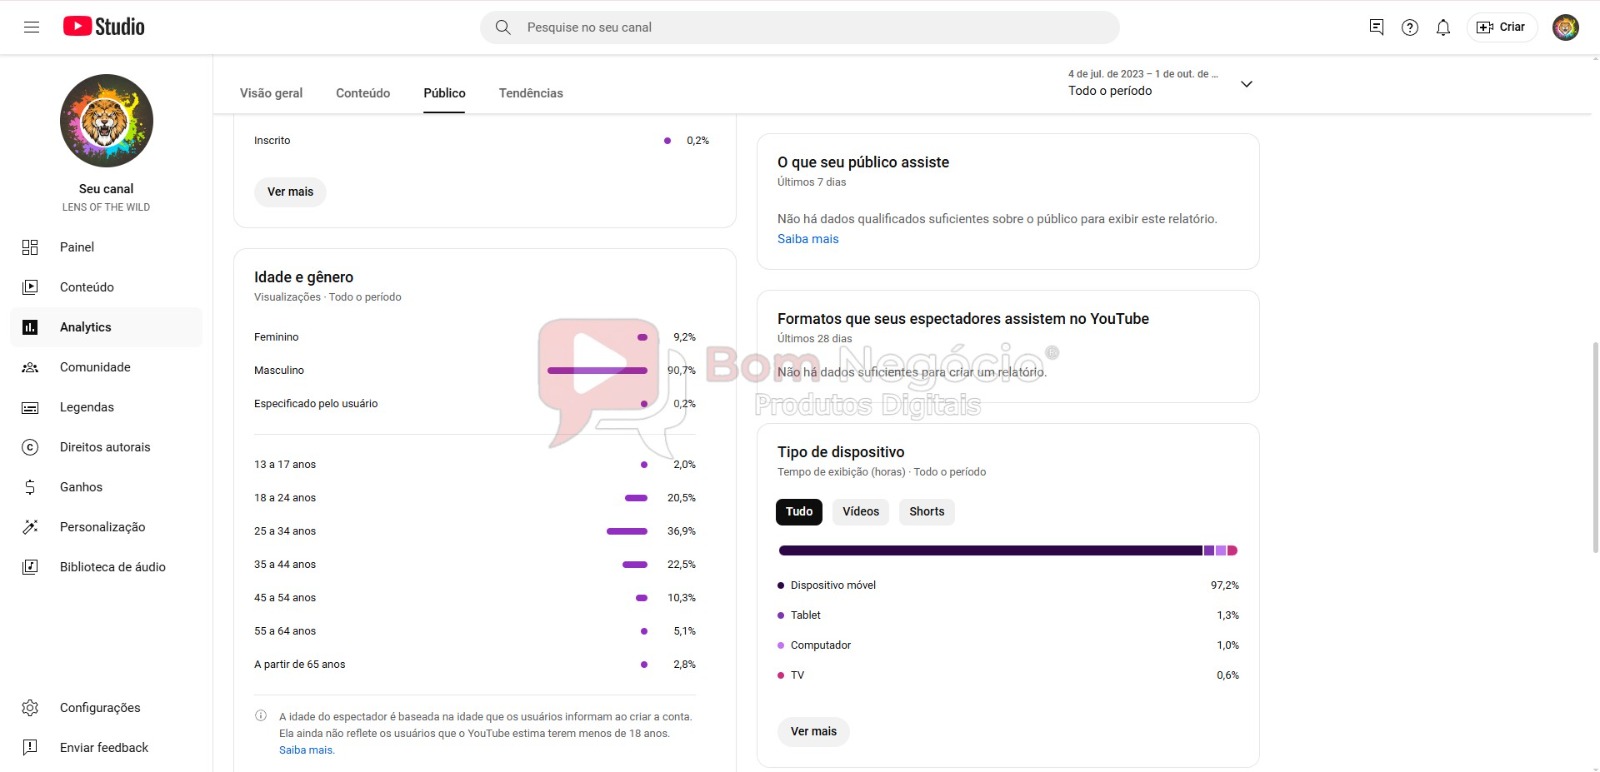Open the help question mark icon
1600x772 pixels.
[x=1410, y=27]
